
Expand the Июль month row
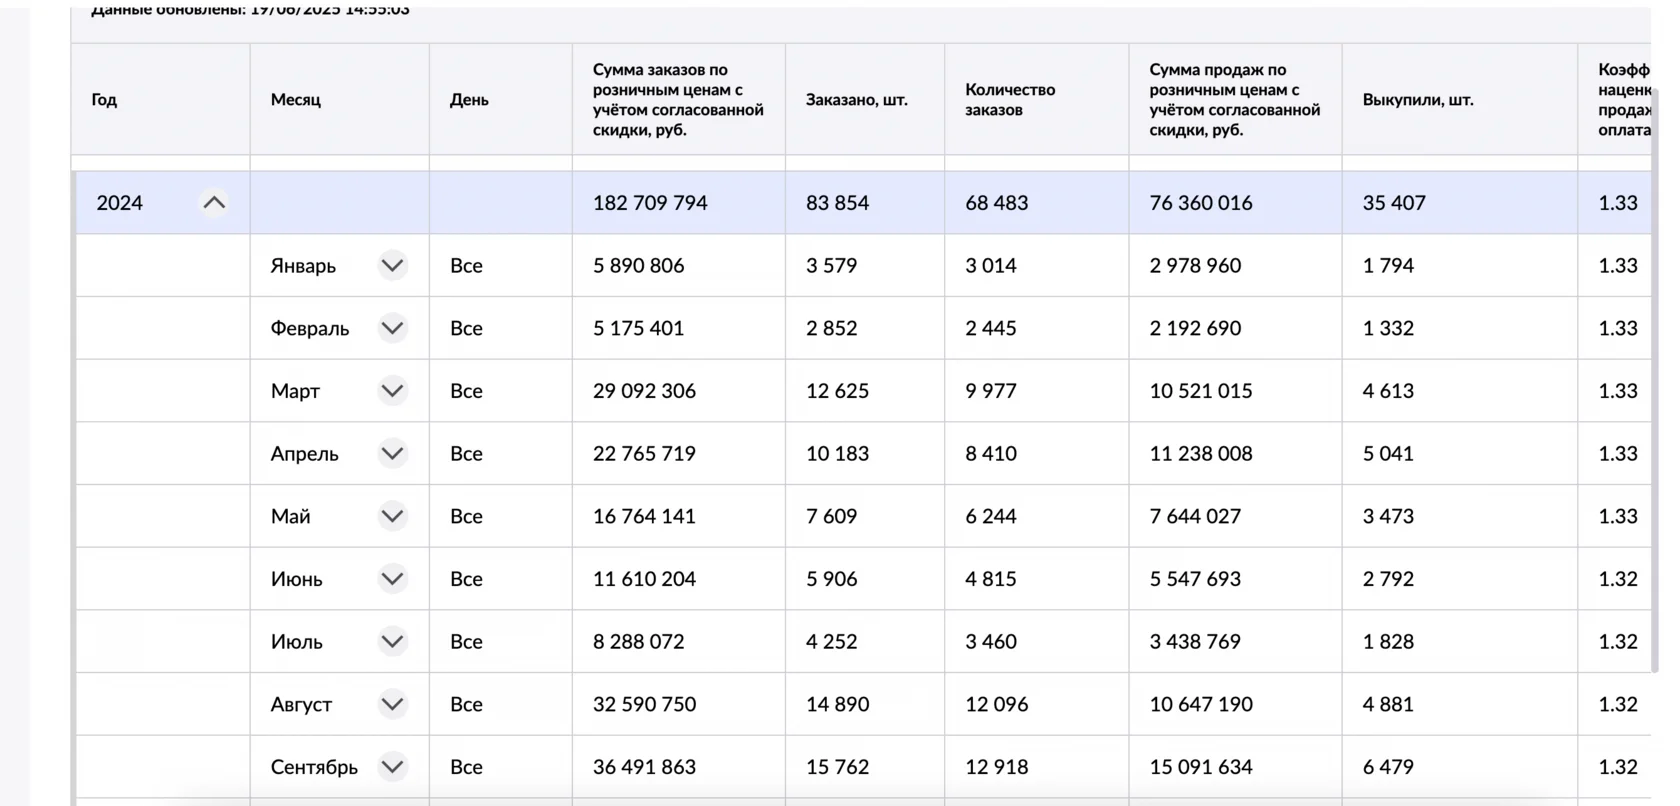[x=393, y=642]
